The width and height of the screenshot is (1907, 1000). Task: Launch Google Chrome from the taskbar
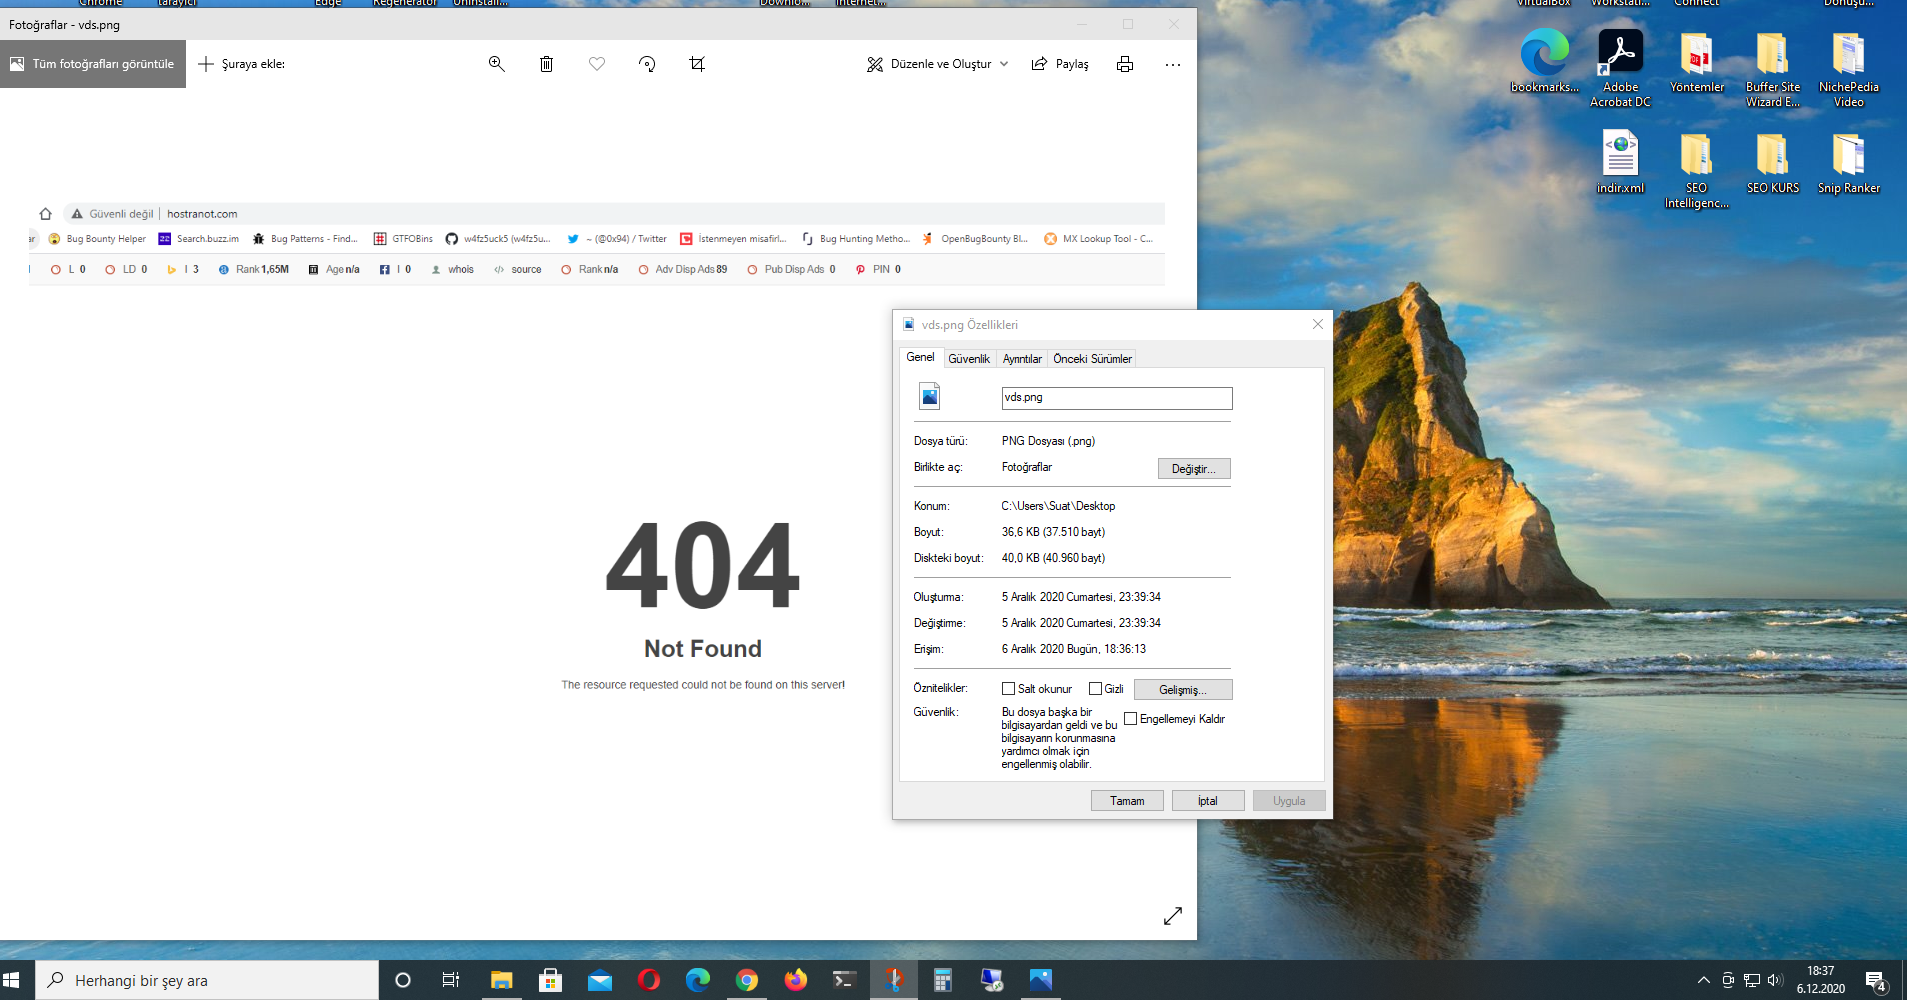[746, 980]
